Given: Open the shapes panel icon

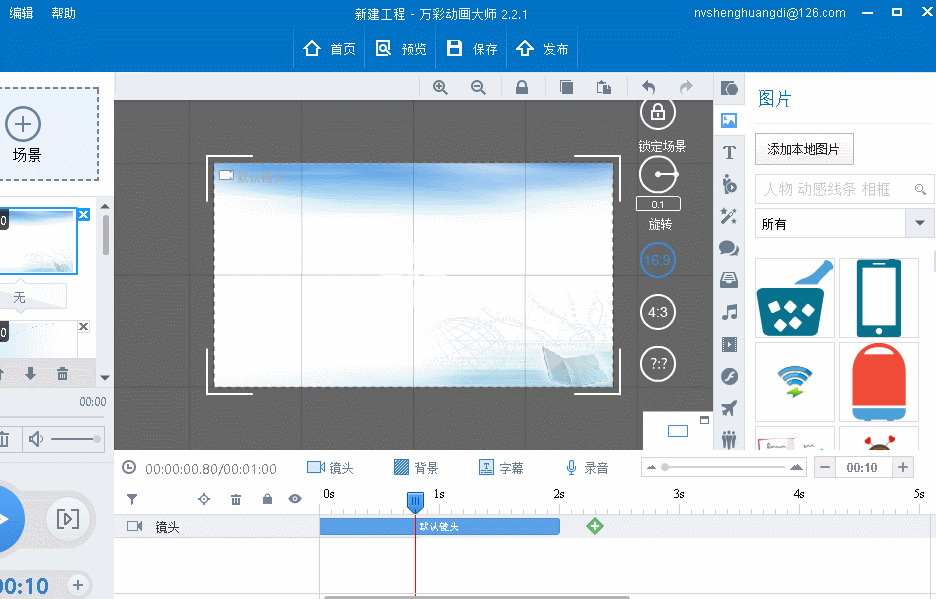Looking at the screenshot, I should 729,88.
